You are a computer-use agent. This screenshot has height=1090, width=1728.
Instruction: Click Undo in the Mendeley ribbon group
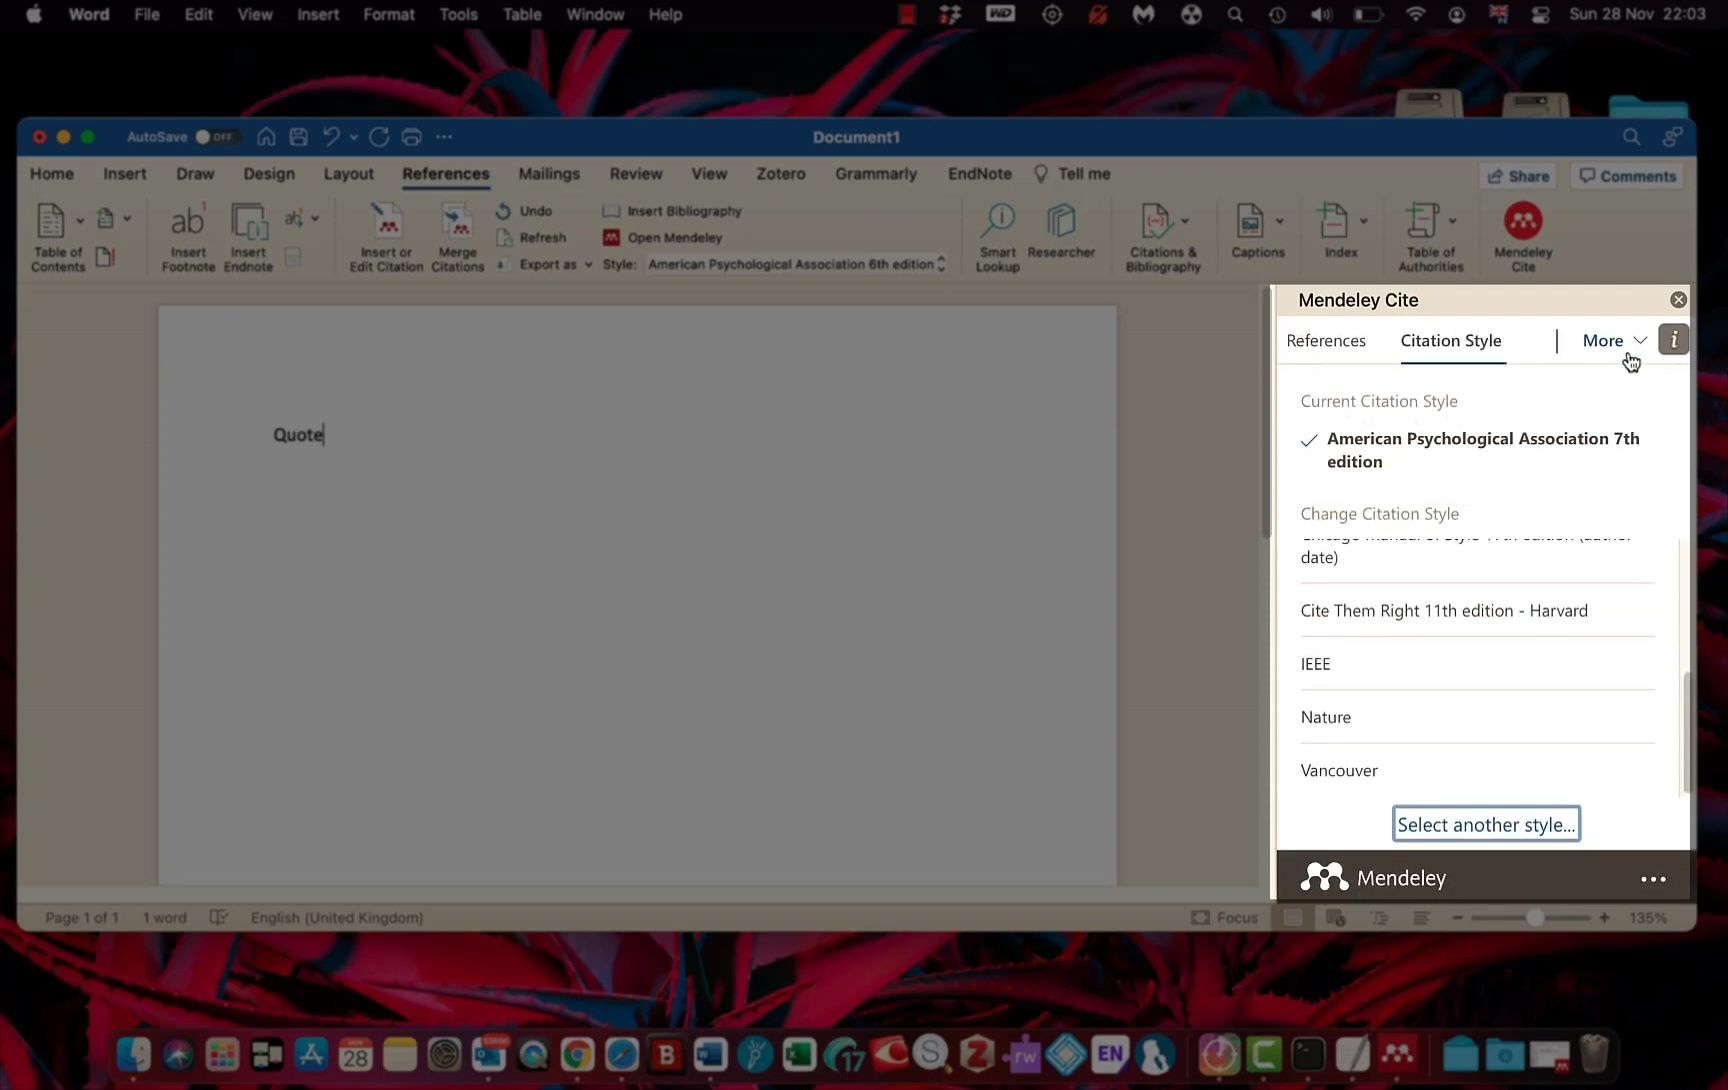click(x=524, y=211)
